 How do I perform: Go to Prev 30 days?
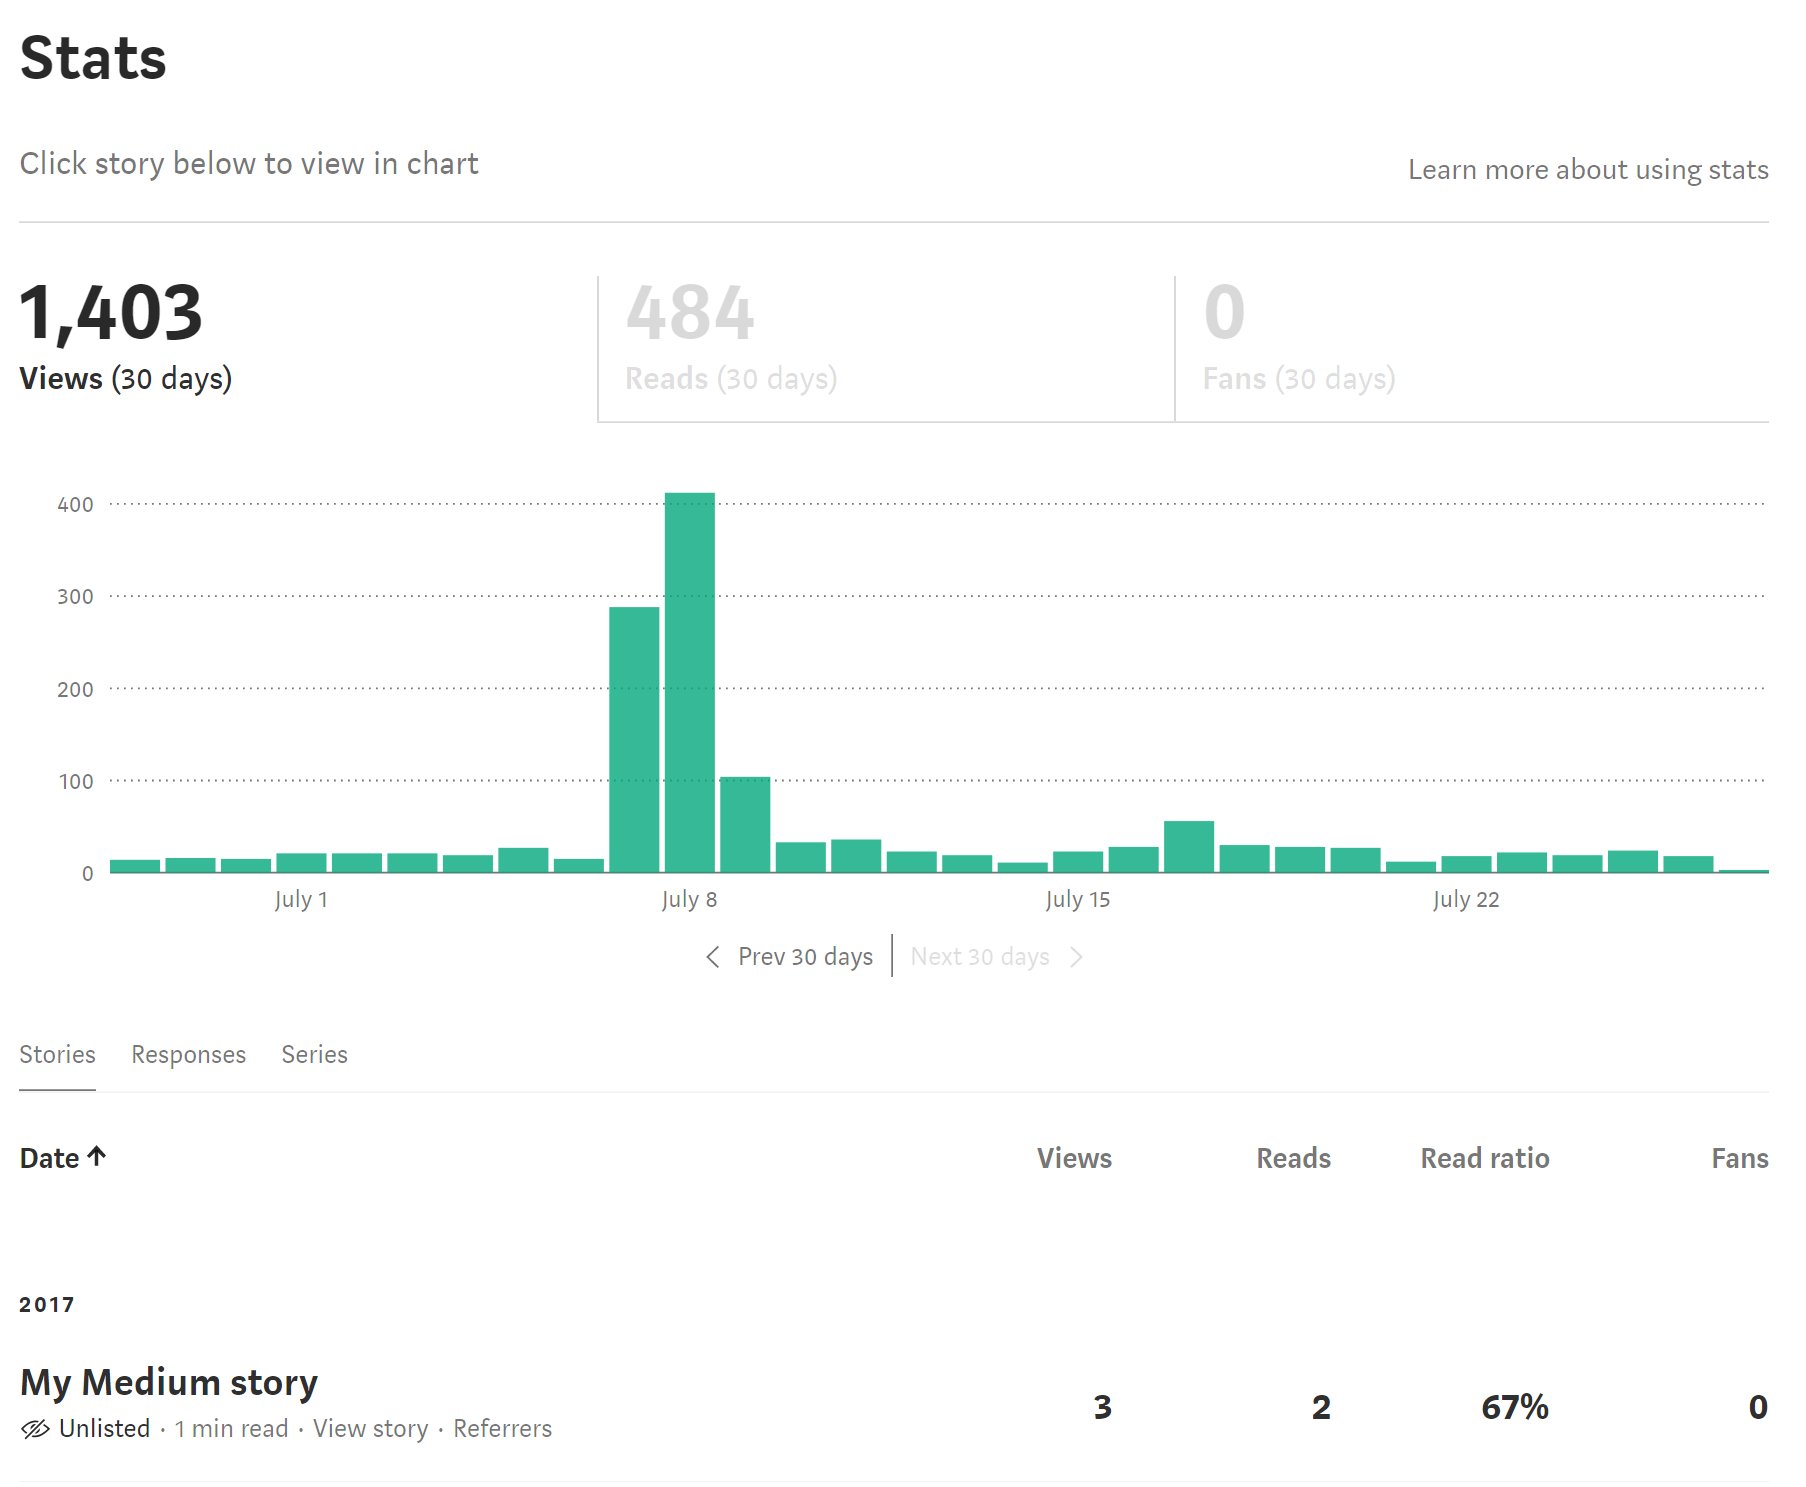click(x=805, y=957)
